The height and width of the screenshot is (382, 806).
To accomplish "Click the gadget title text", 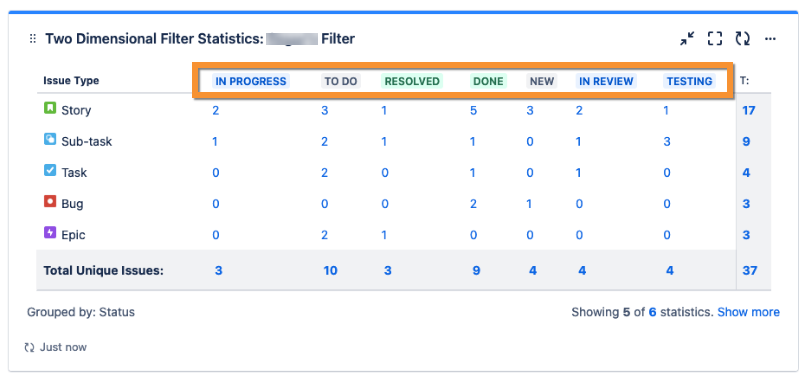I will coord(200,39).
